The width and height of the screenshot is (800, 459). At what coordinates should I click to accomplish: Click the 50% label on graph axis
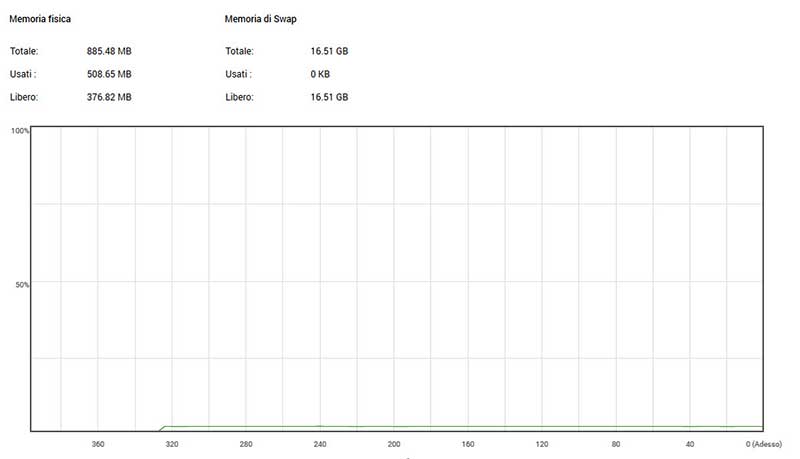point(21,284)
